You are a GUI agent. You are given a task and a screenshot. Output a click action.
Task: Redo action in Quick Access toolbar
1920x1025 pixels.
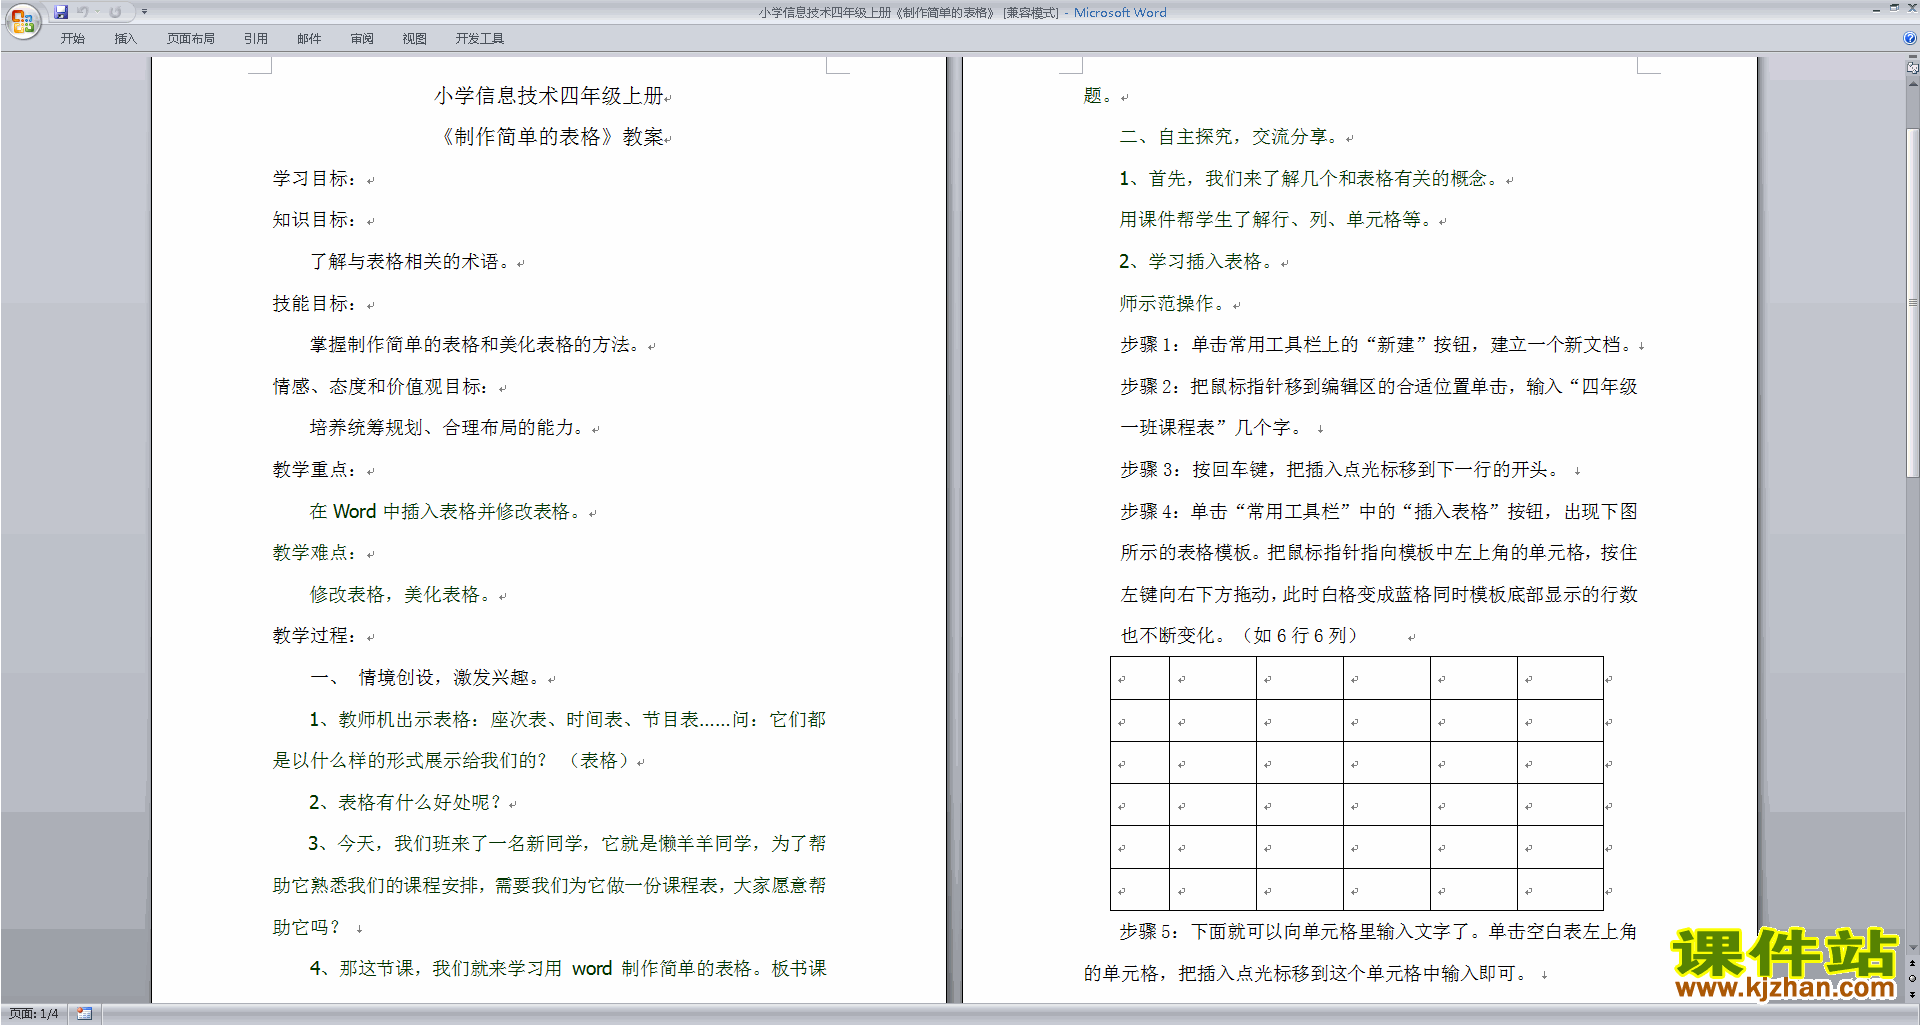coord(115,12)
